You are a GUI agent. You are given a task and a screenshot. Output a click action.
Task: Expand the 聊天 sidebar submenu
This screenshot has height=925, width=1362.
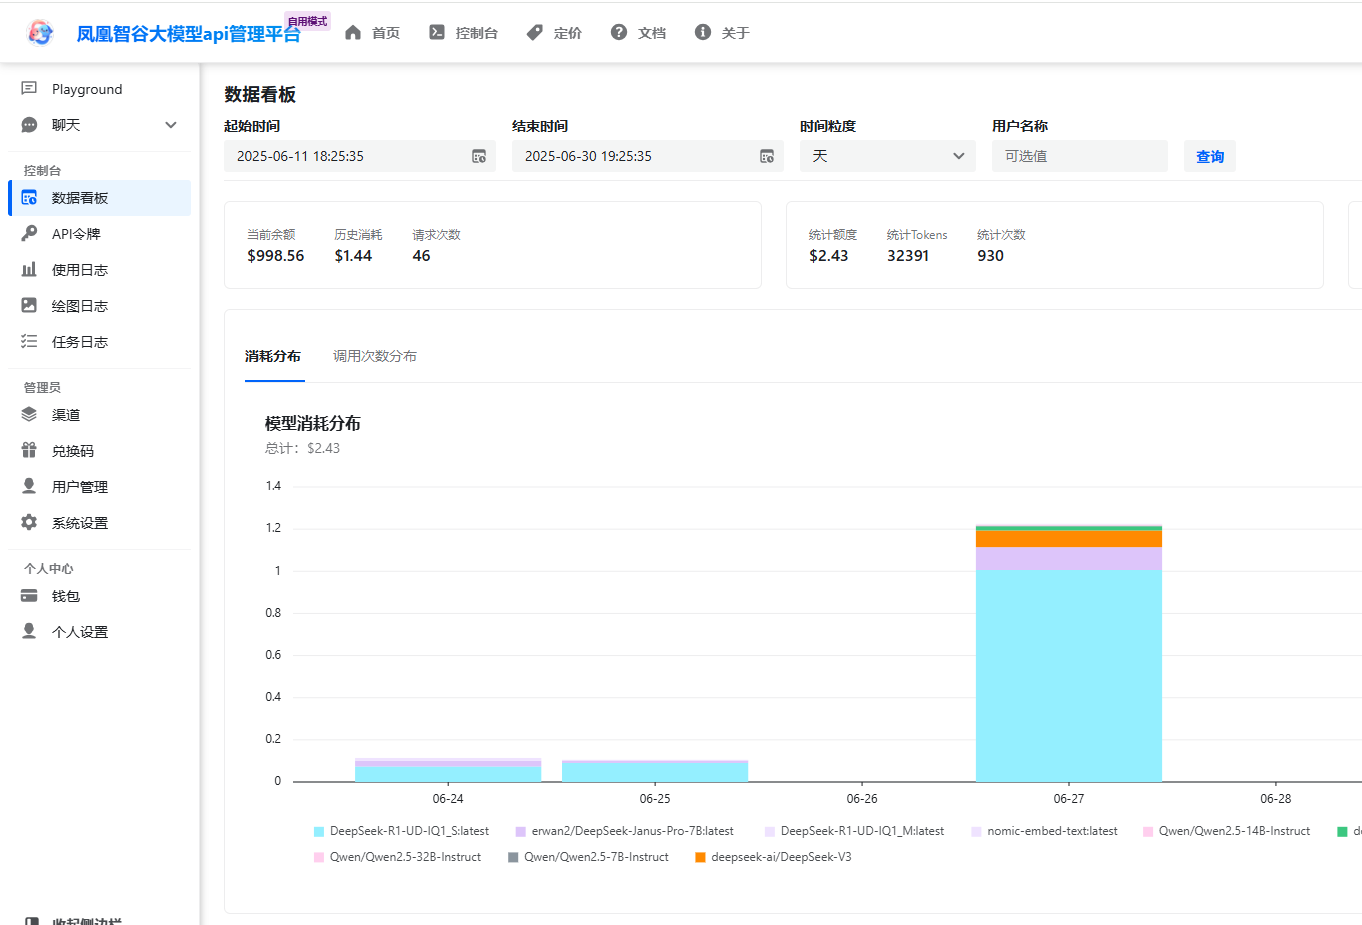point(171,125)
